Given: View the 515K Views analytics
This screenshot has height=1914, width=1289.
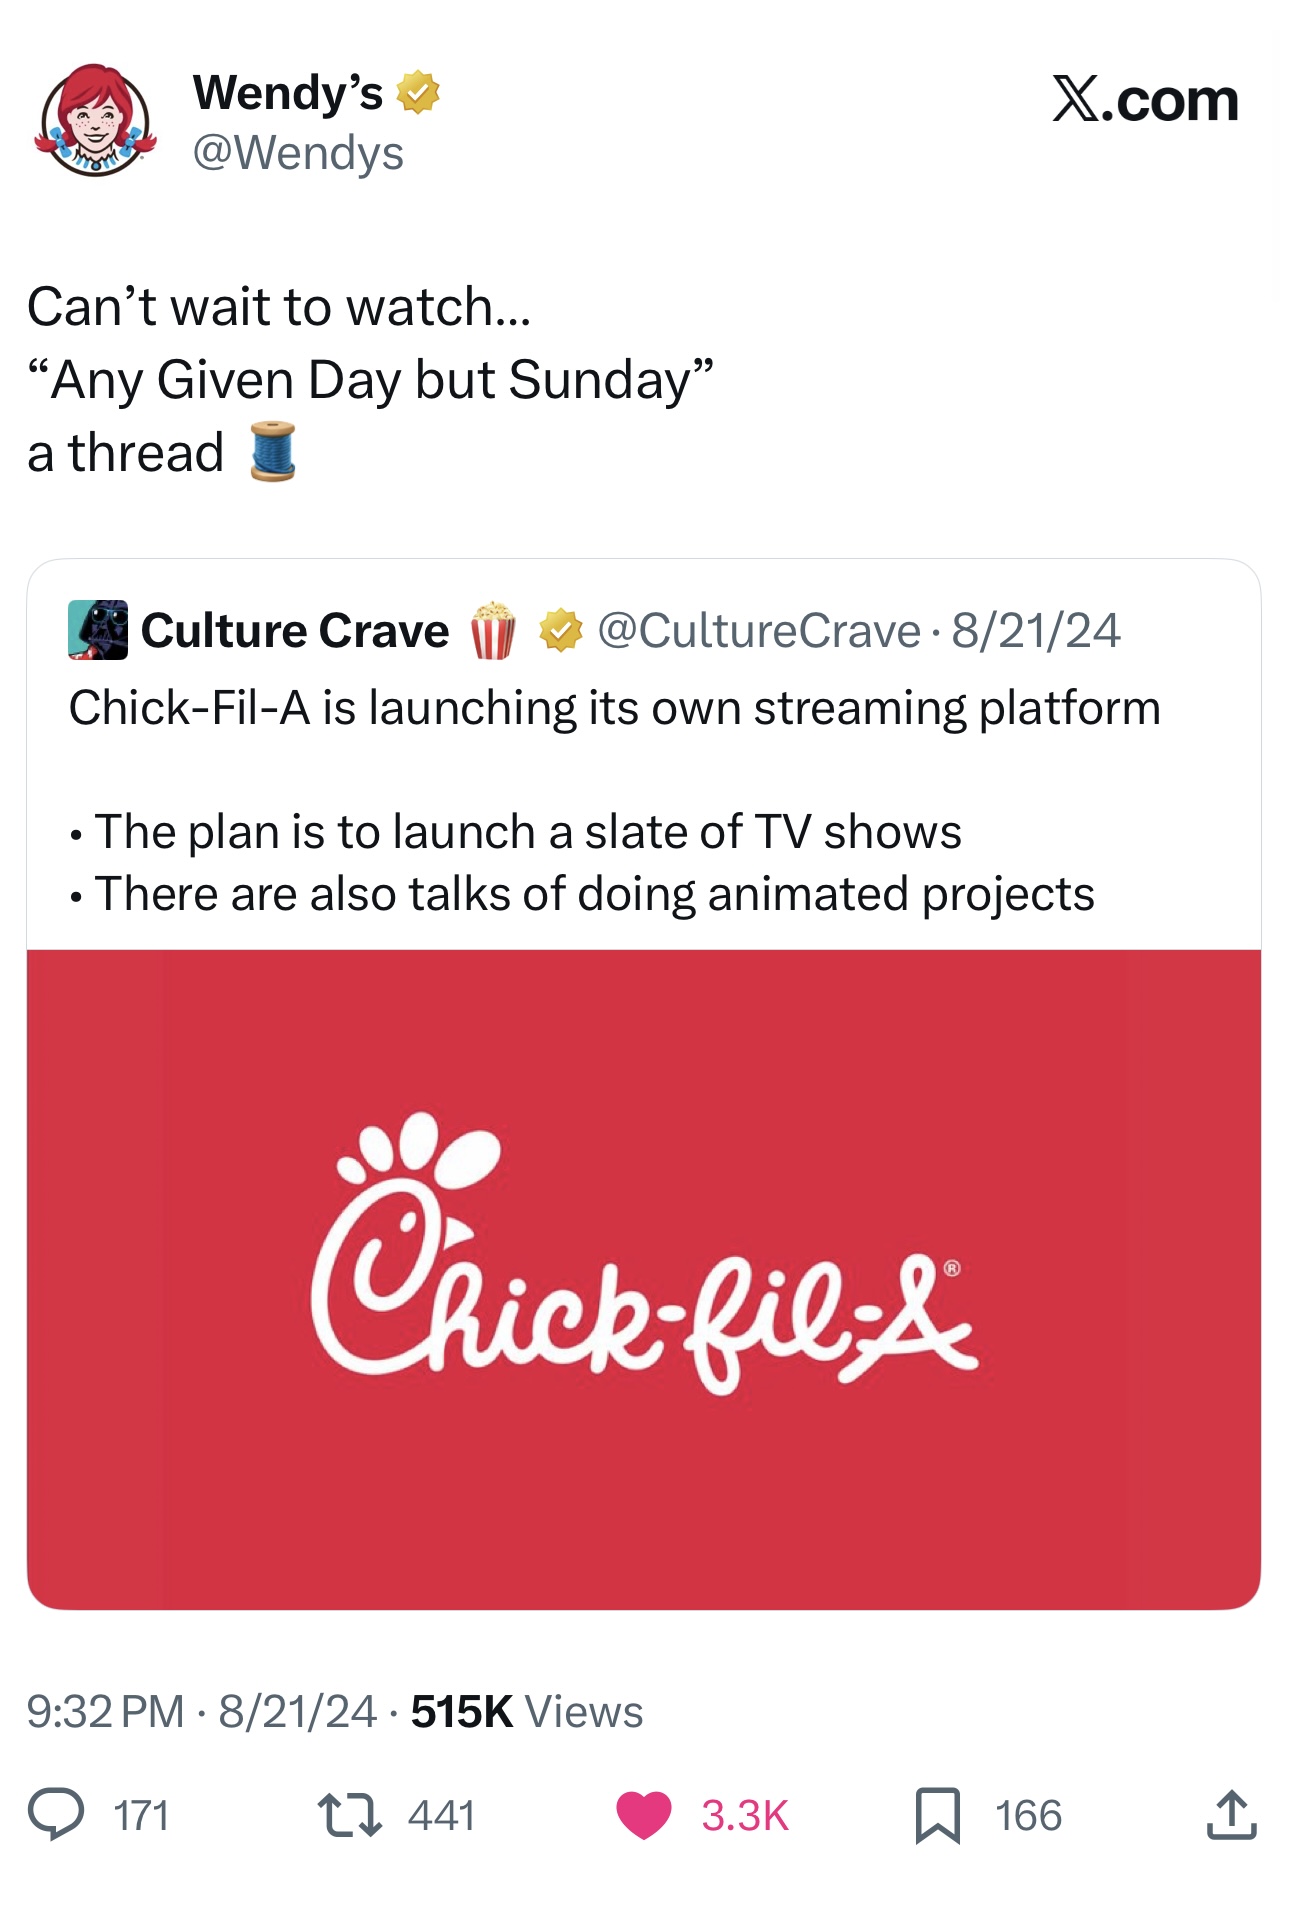Looking at the screenshot, I should 526,1711.
